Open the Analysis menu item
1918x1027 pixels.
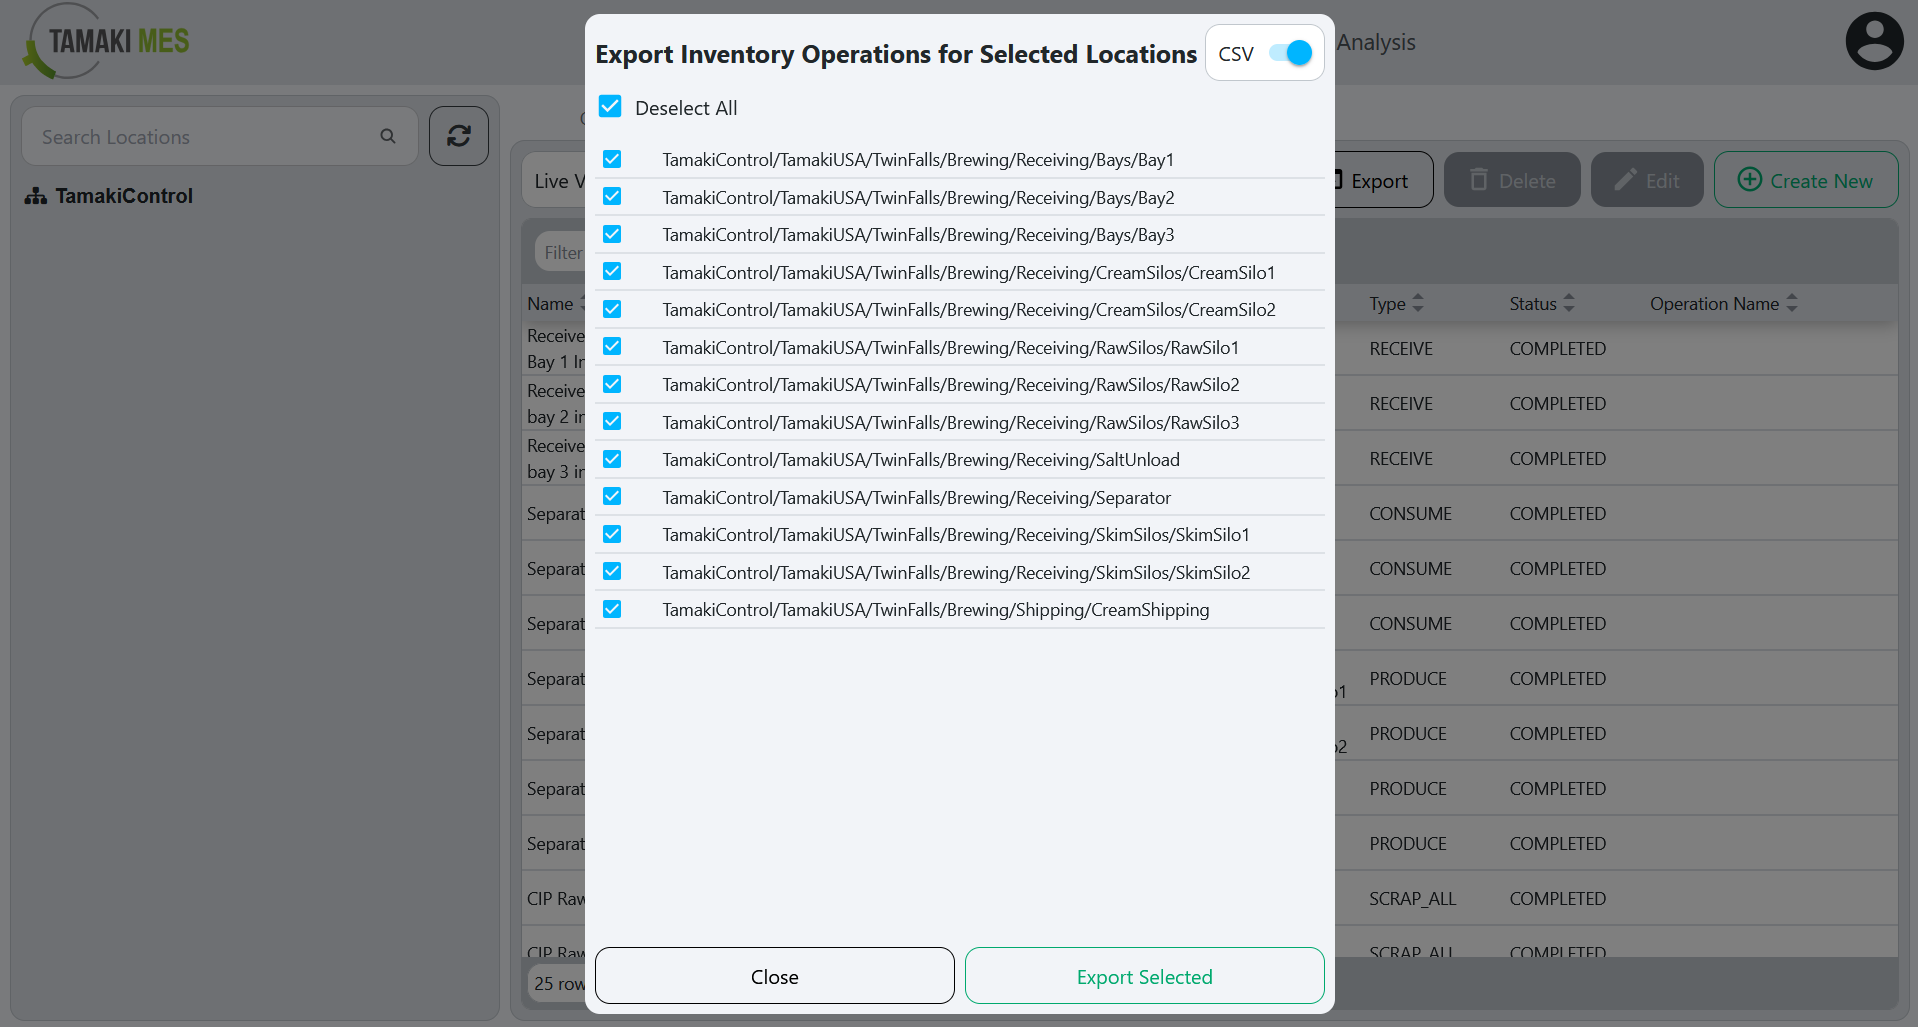click(x=1376, y=42)
